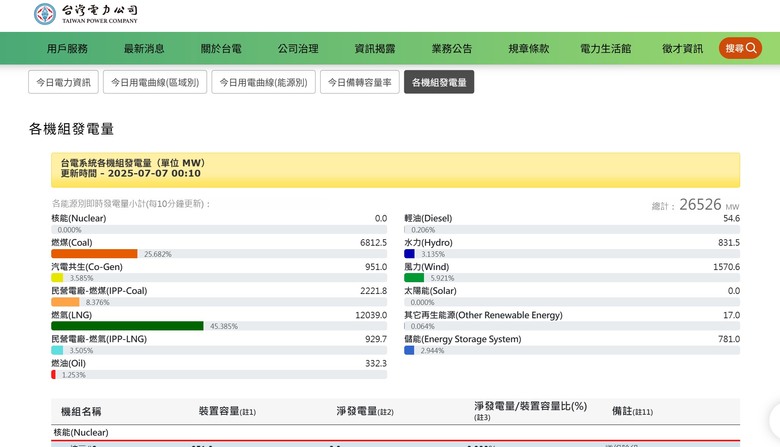Click the 民營電廠-燃煤(IPP-Coal) label
This screenshot has width=780, height=447.
(99, 291)
